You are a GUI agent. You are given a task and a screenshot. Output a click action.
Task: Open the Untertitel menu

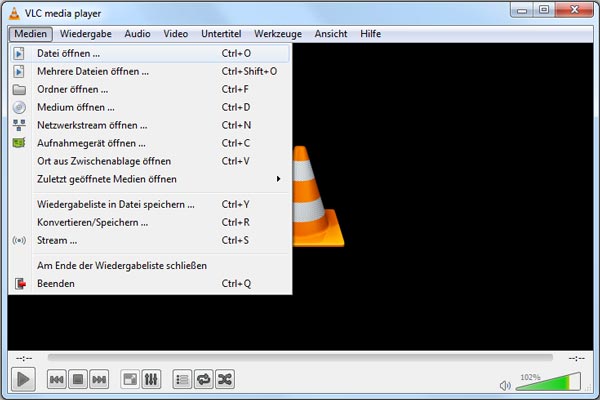pos(221,34)
